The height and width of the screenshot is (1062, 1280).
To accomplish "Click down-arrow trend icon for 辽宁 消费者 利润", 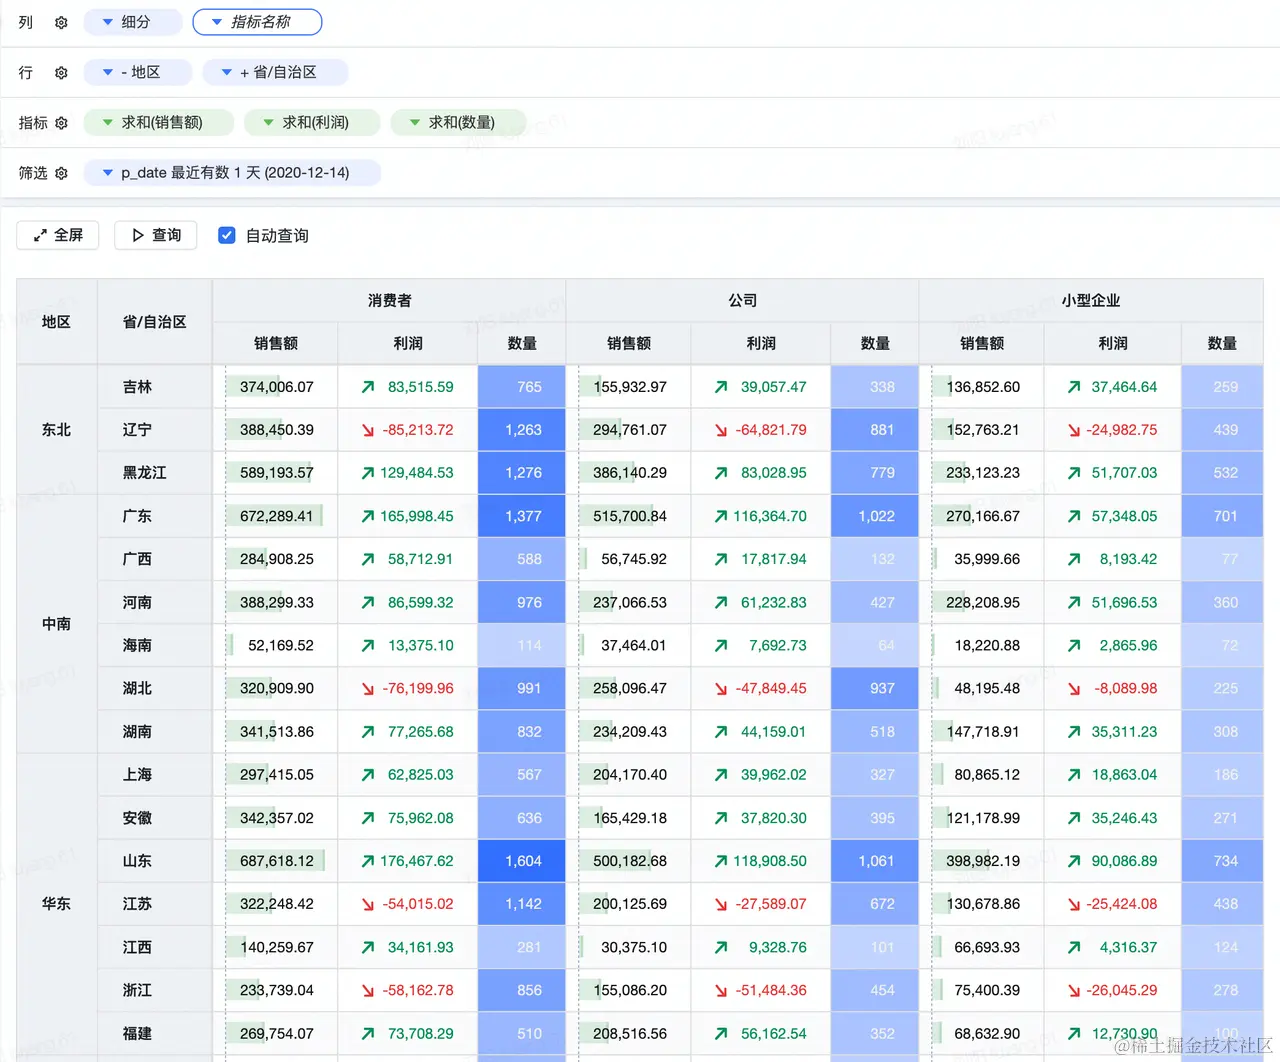I will [x=368, y=430].
